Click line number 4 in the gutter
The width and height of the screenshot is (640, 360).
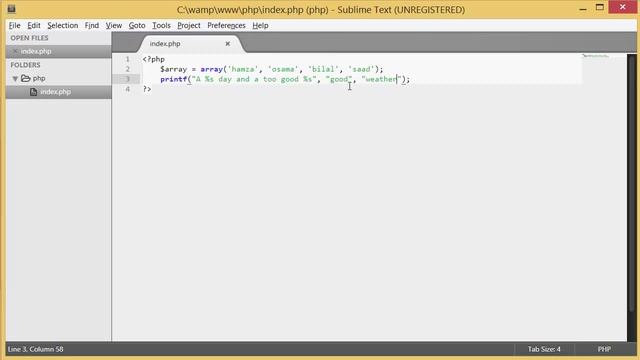tap(127, 89)
